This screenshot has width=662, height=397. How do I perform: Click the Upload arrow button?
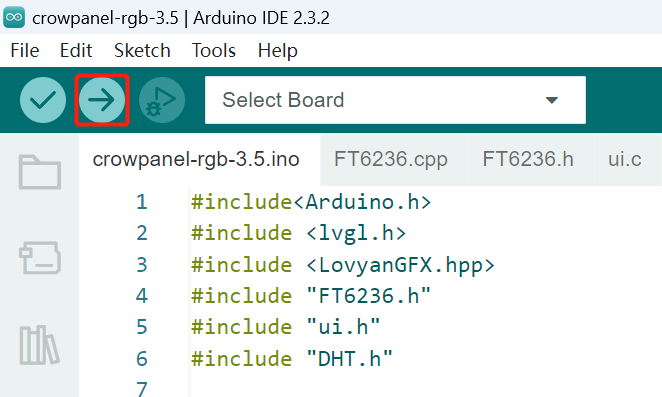click(102, 100)
